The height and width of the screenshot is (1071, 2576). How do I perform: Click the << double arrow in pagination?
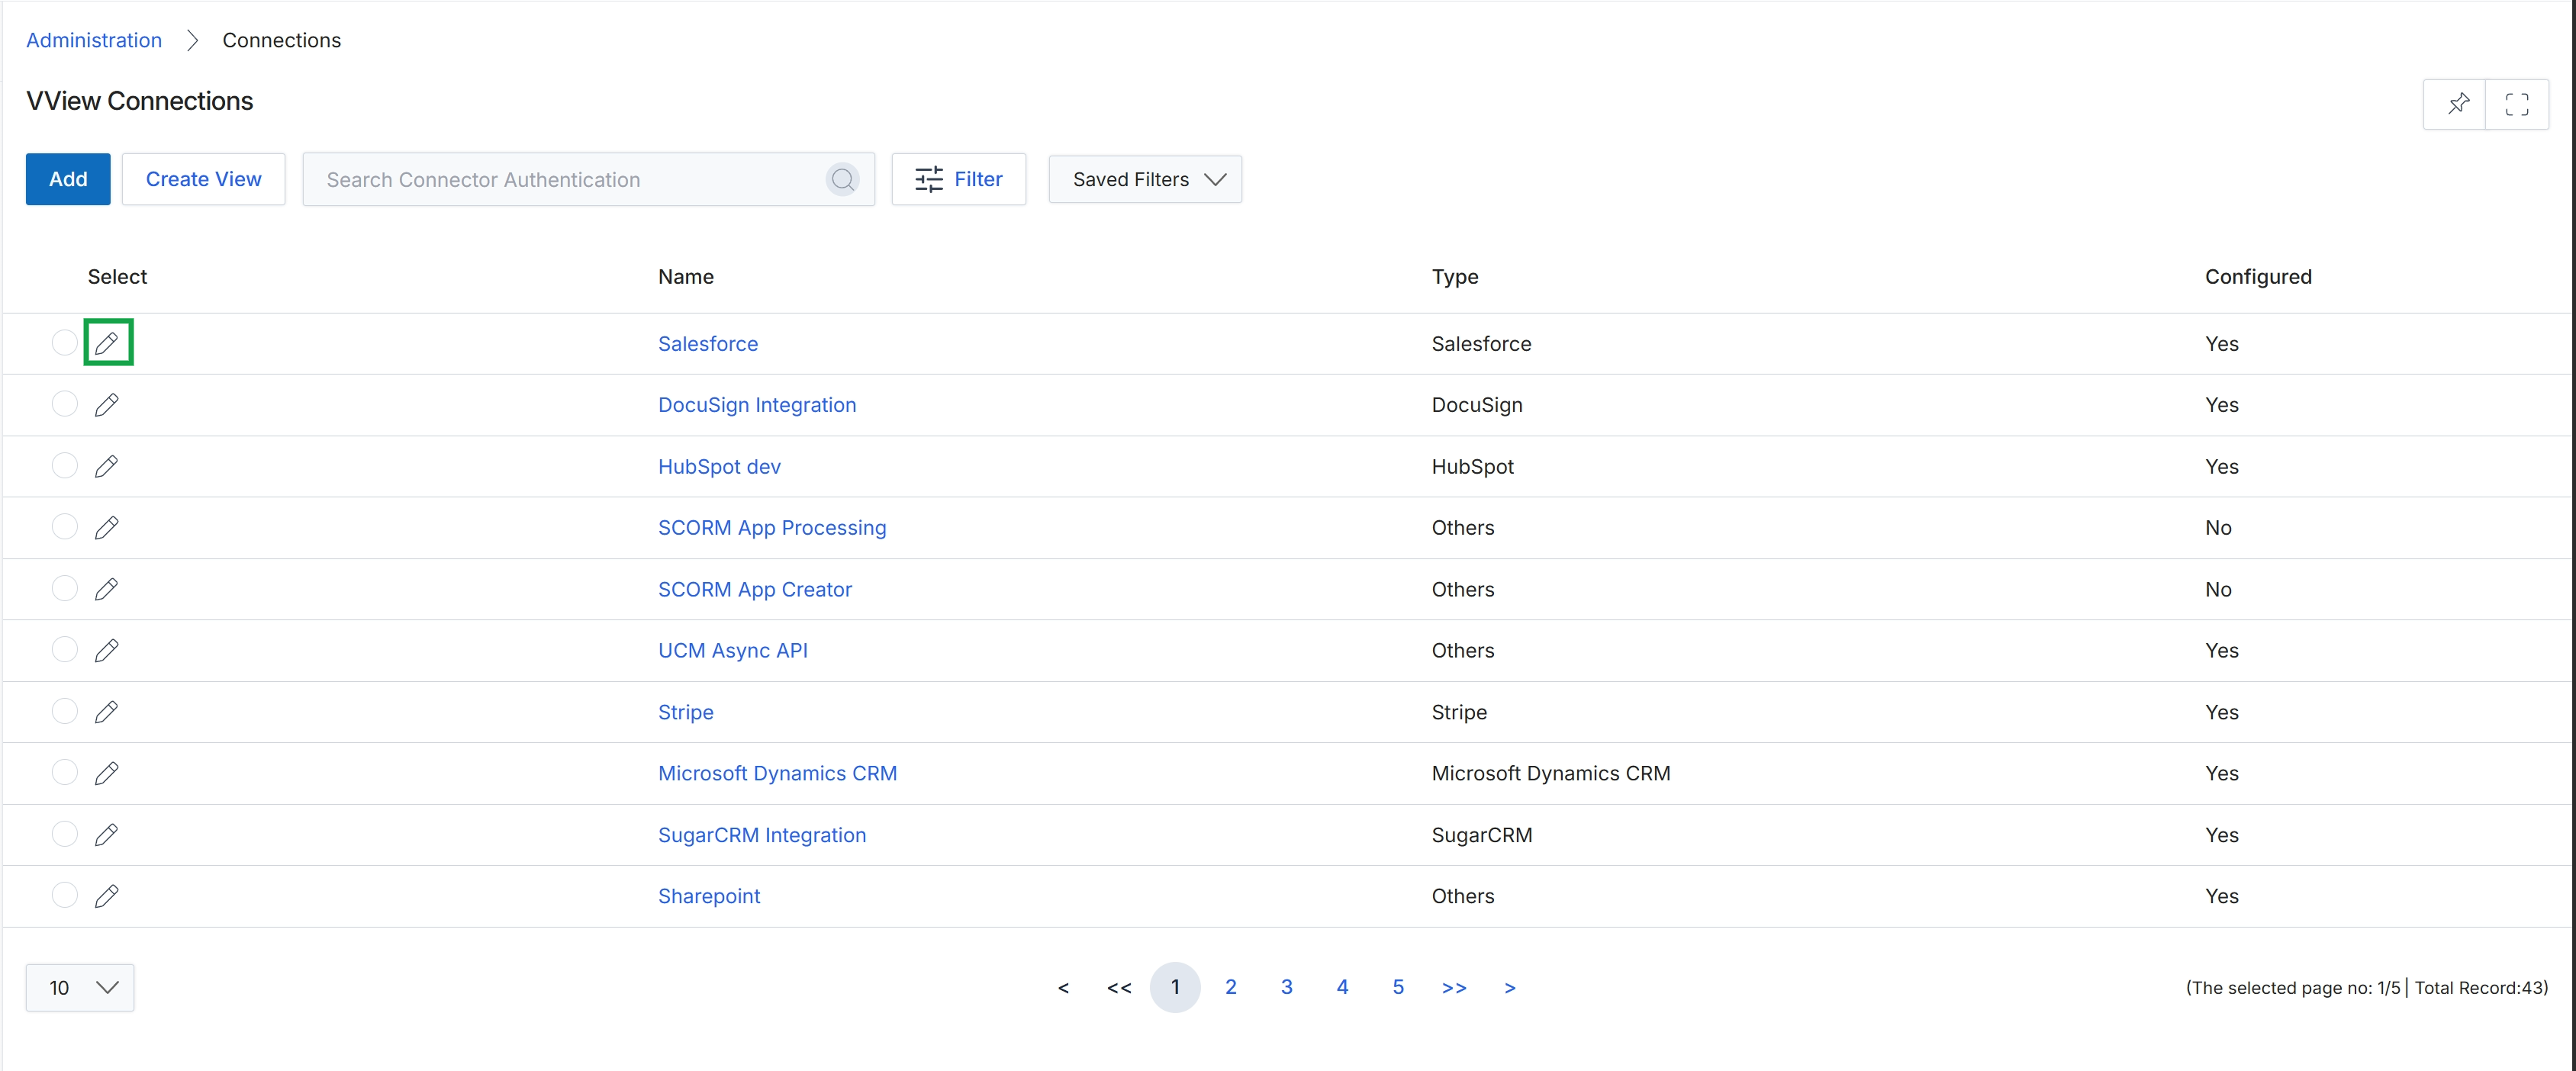(x=1119, y=988)
